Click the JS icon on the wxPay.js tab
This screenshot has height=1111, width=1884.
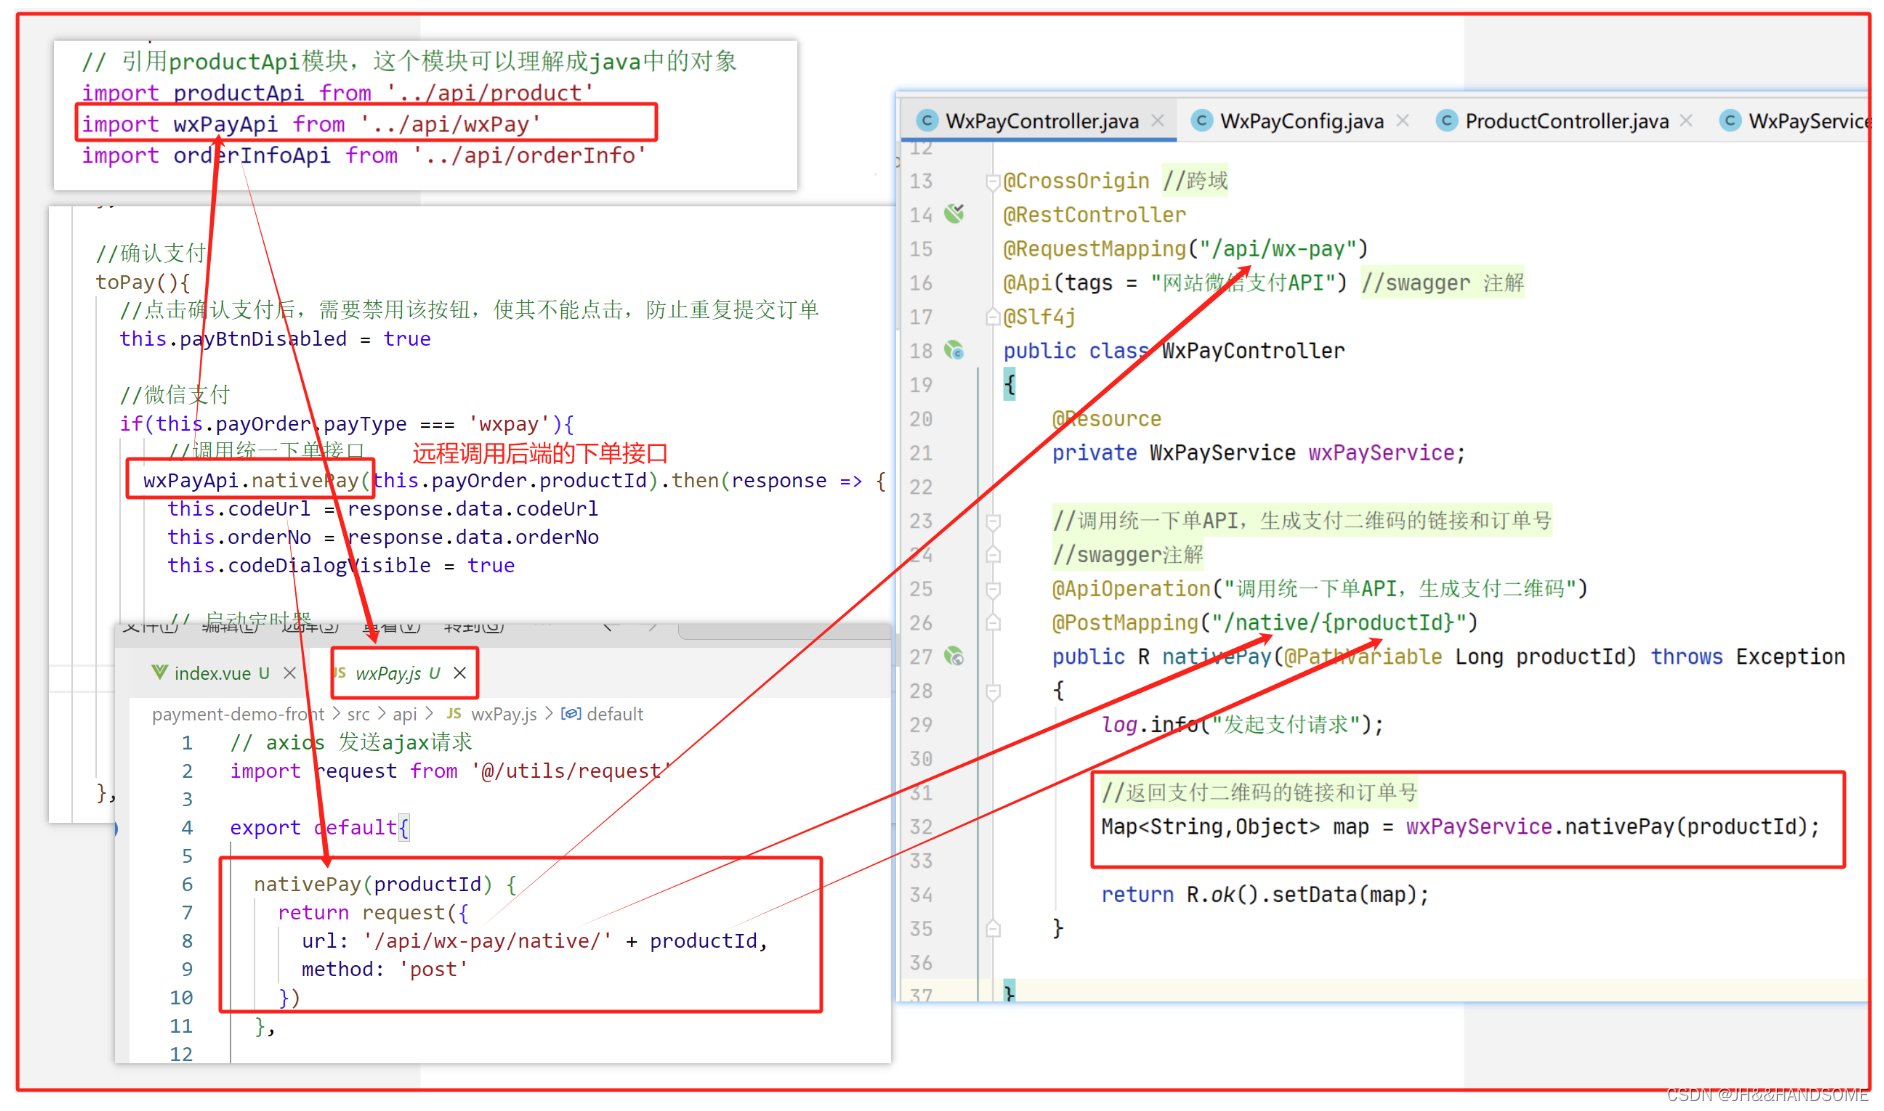tap(339, 672)
